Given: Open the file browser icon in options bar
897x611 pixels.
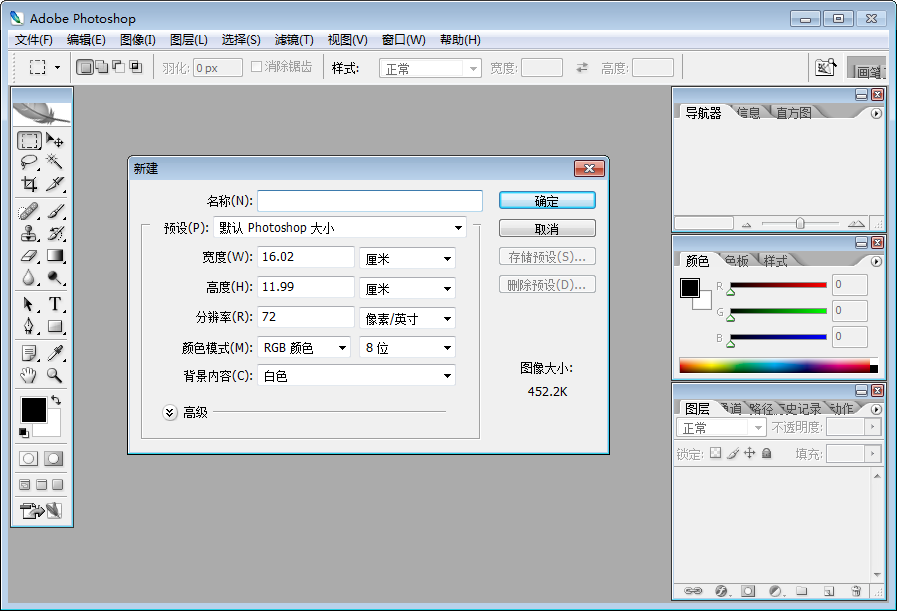Looking at the screenshot, I should click(825, 68).
